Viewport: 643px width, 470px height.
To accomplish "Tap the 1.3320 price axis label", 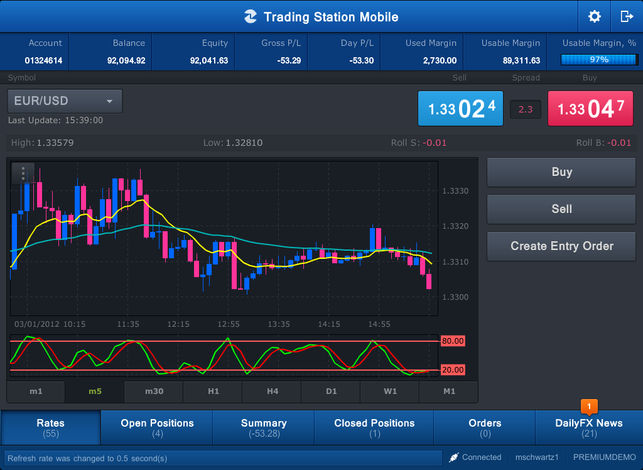I will [455, 226].
